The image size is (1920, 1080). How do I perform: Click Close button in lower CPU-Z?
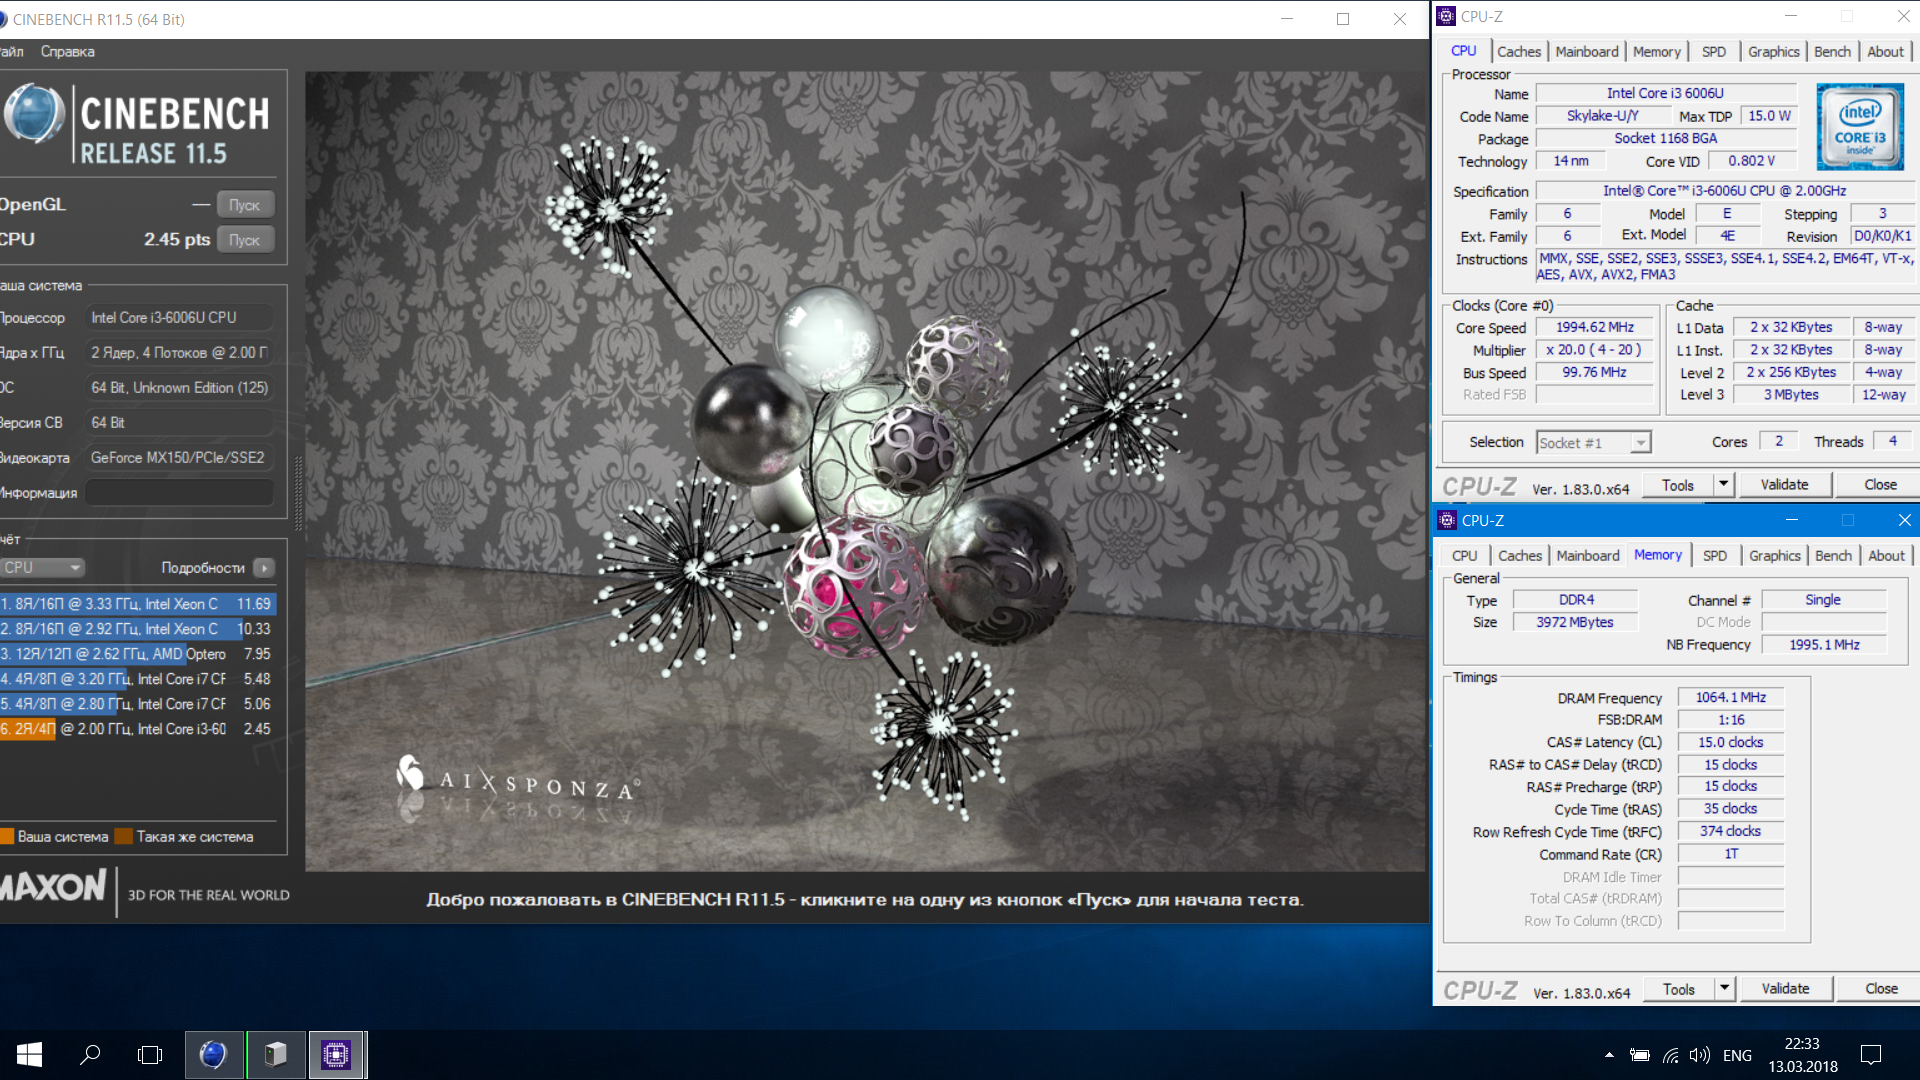click(x=1881, y=989)
